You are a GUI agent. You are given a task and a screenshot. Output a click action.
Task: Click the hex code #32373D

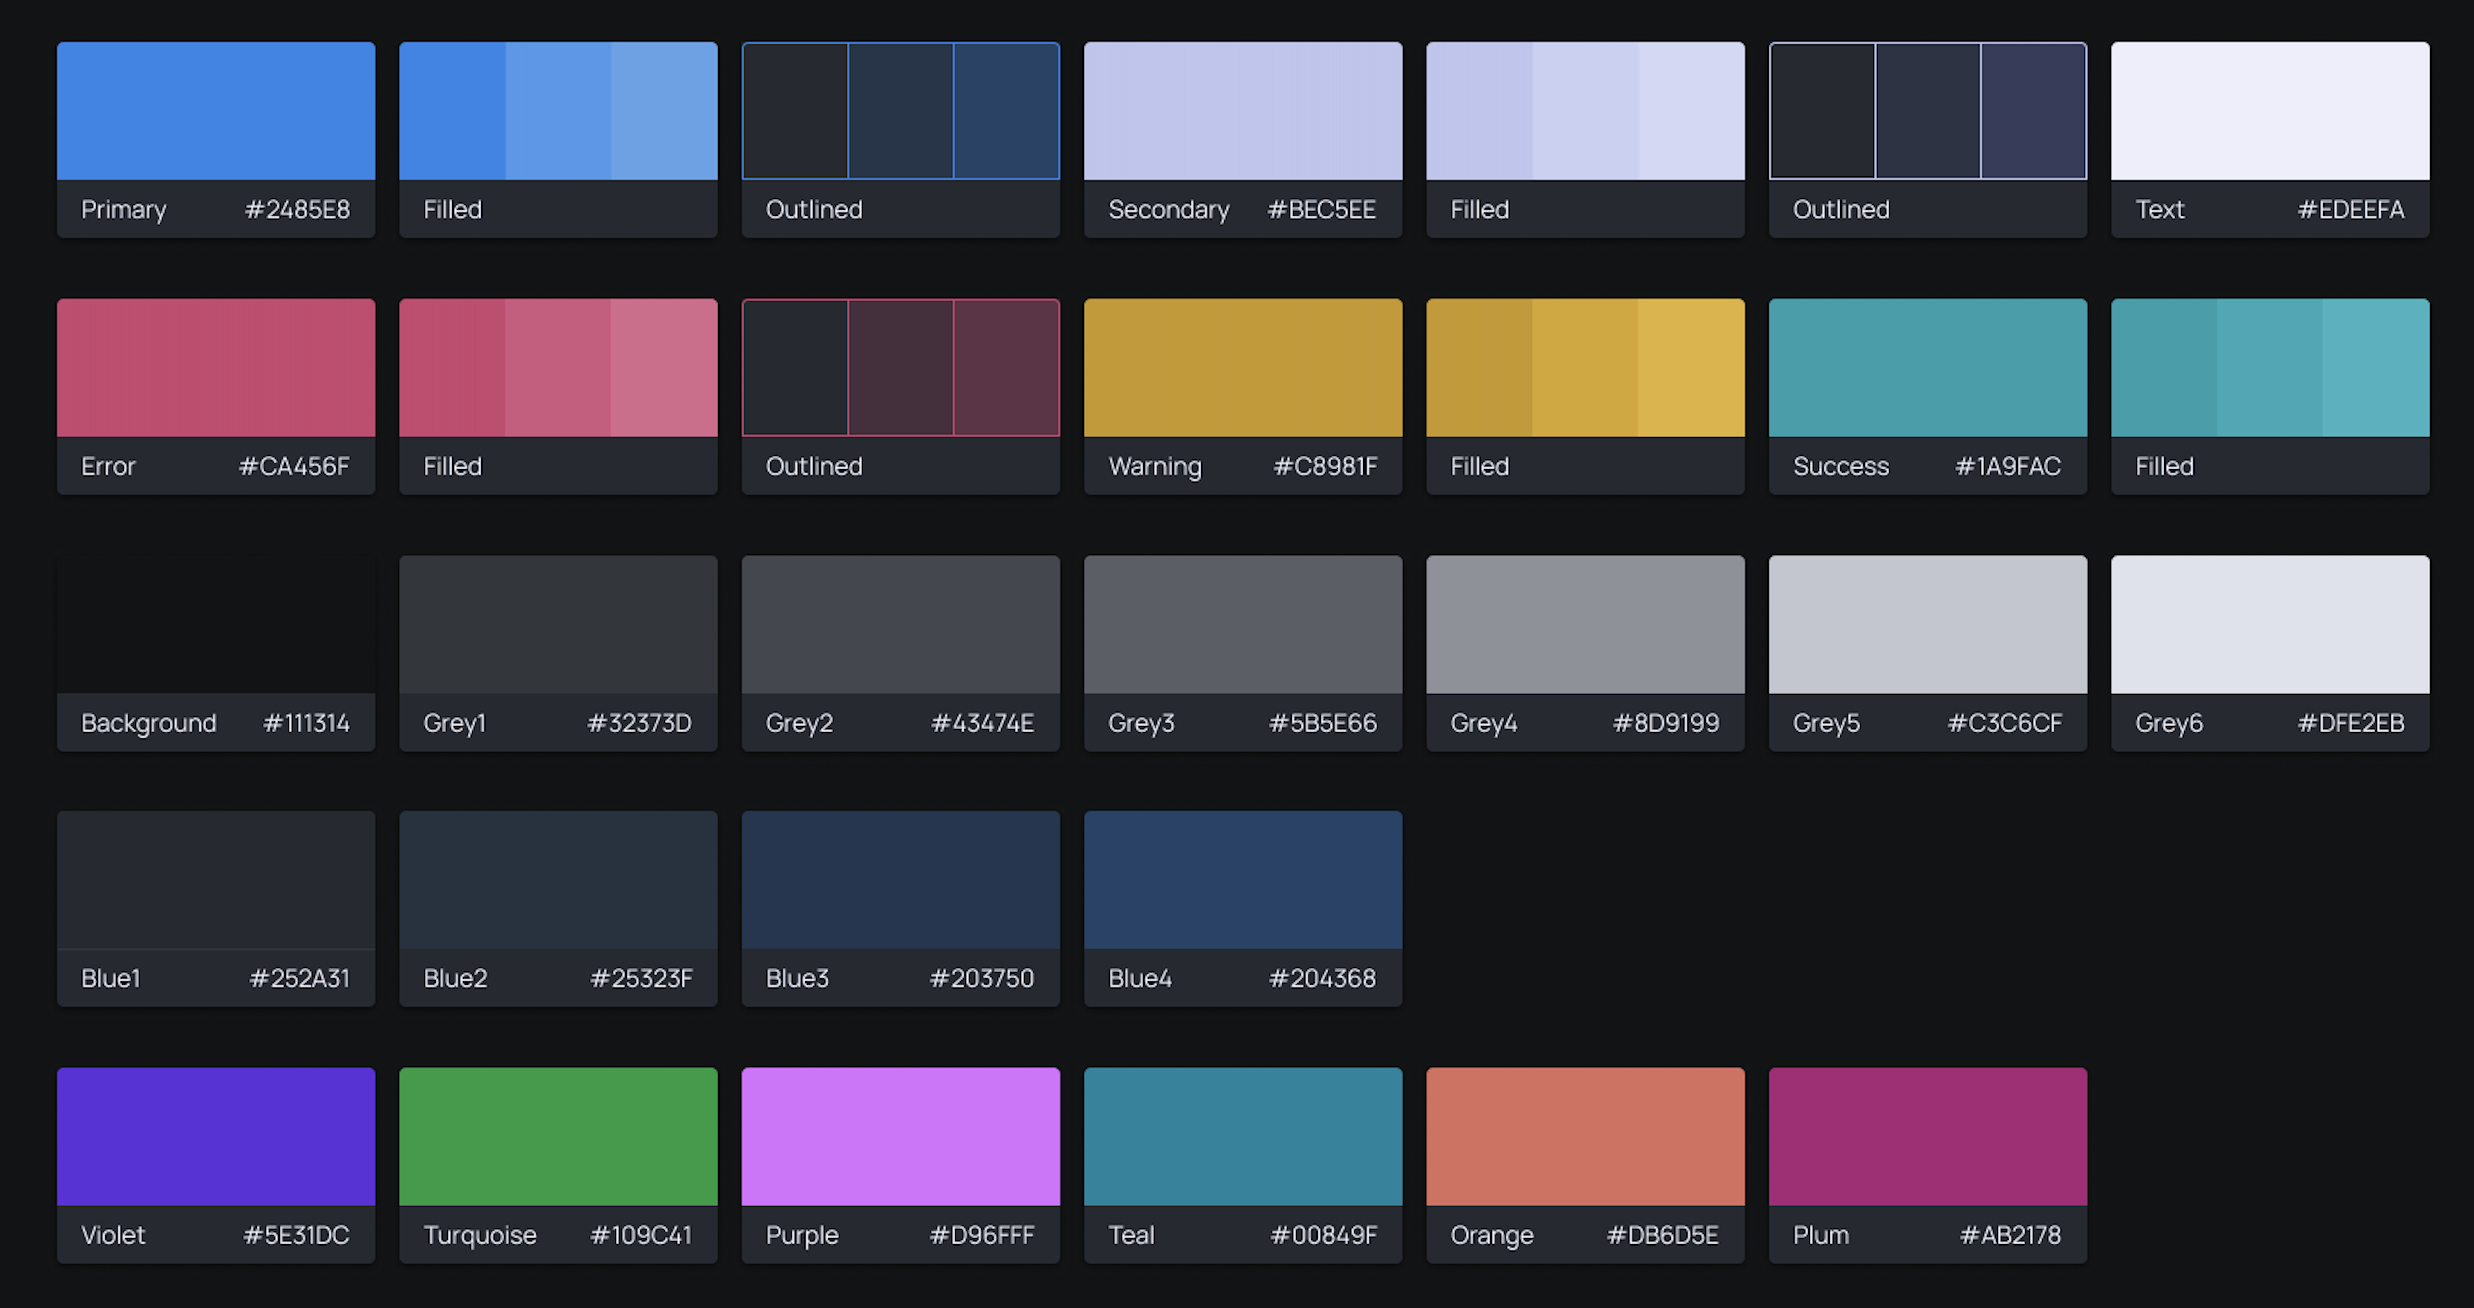tap(639, 723)
